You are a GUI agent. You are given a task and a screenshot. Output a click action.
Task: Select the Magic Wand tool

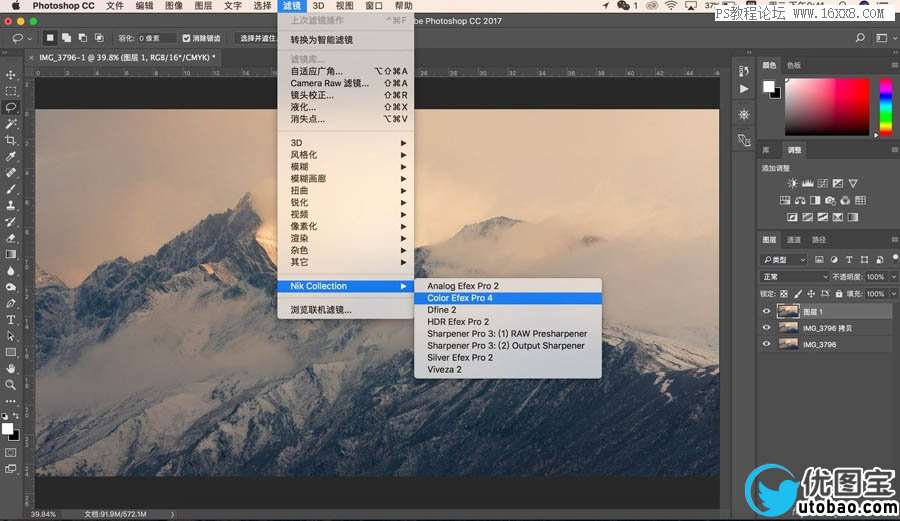coord(10,123)
